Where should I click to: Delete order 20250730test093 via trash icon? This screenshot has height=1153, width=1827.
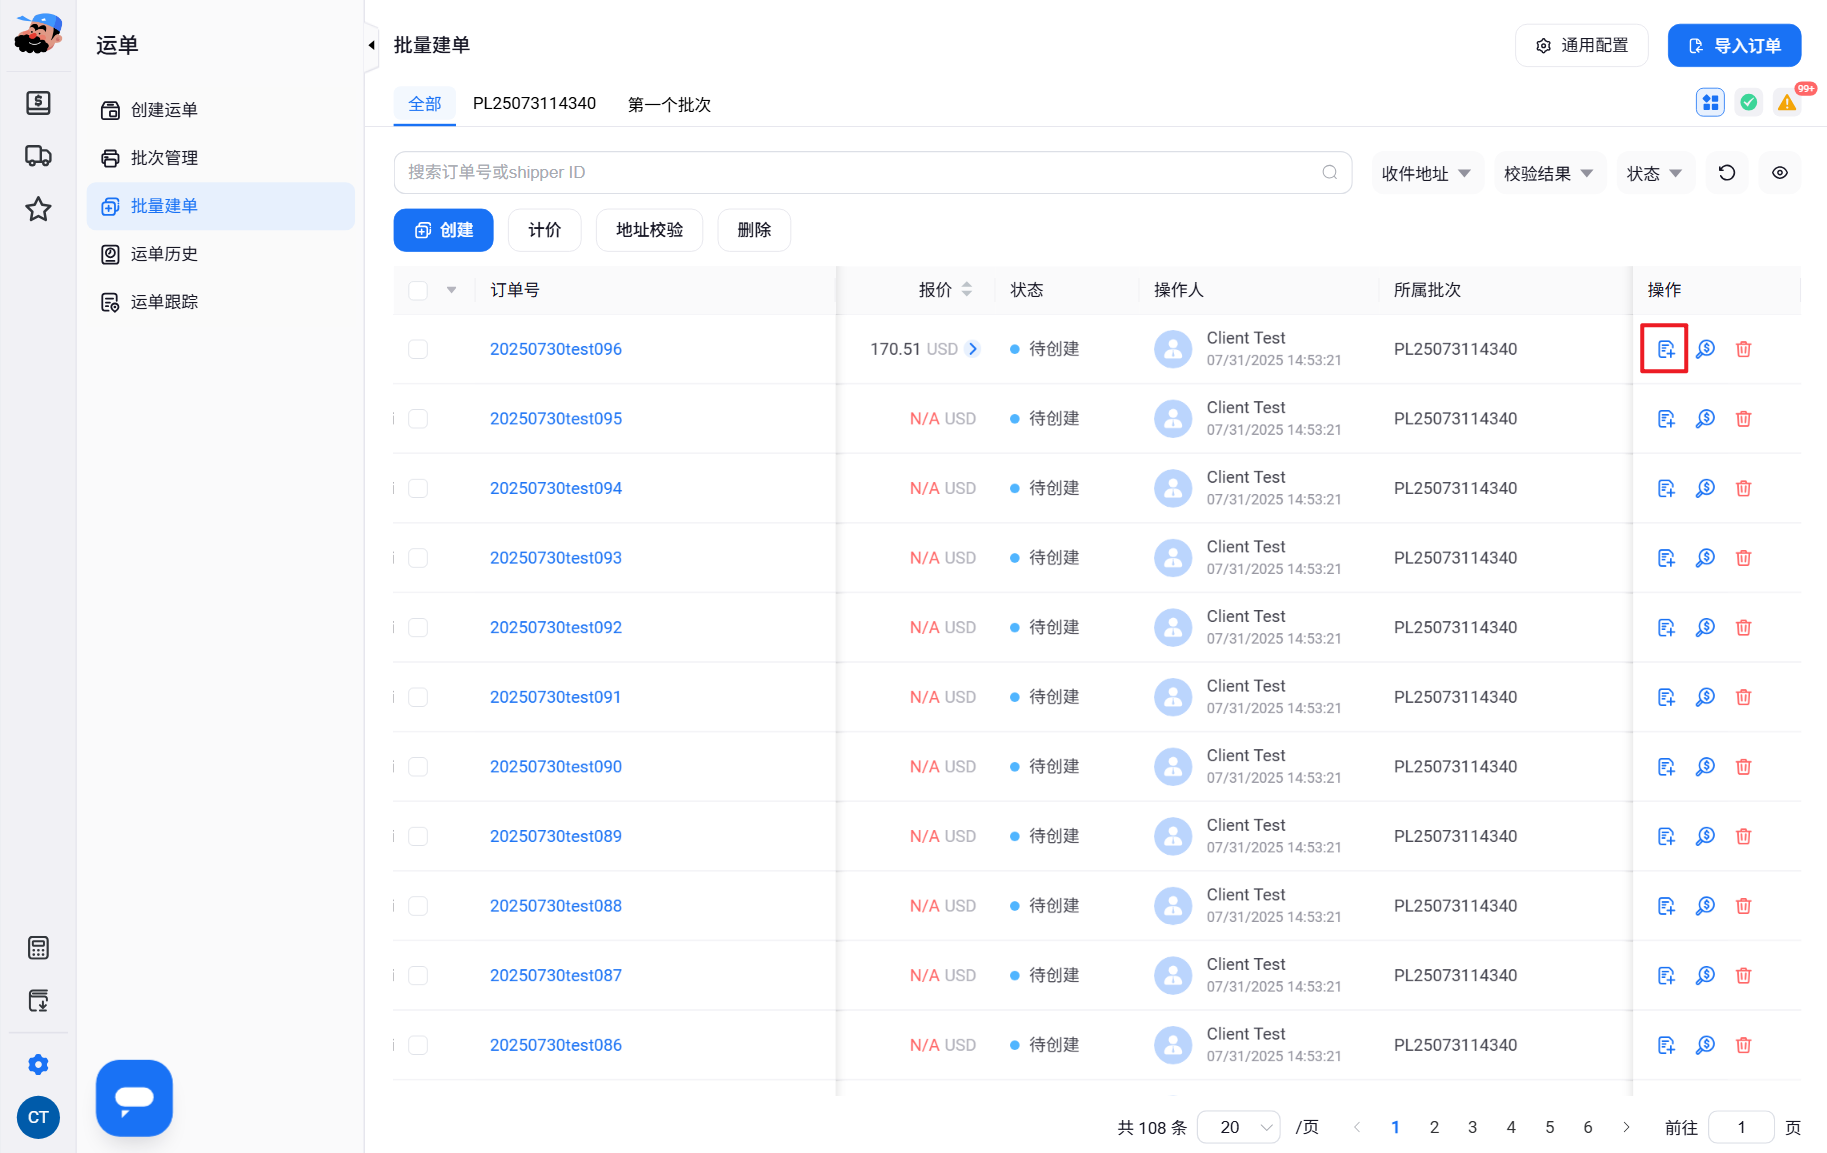1743,558
